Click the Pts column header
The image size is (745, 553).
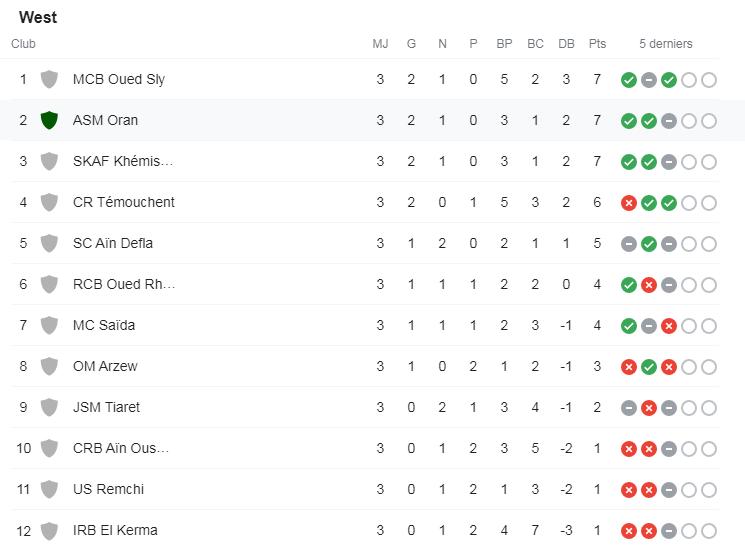tap(597, 44)
